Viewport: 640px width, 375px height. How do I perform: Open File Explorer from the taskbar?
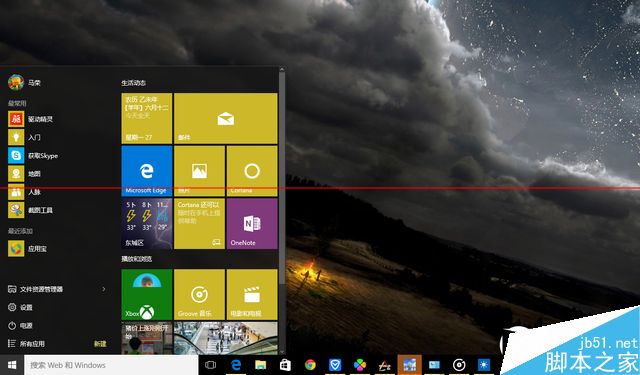tap(260, 365)
